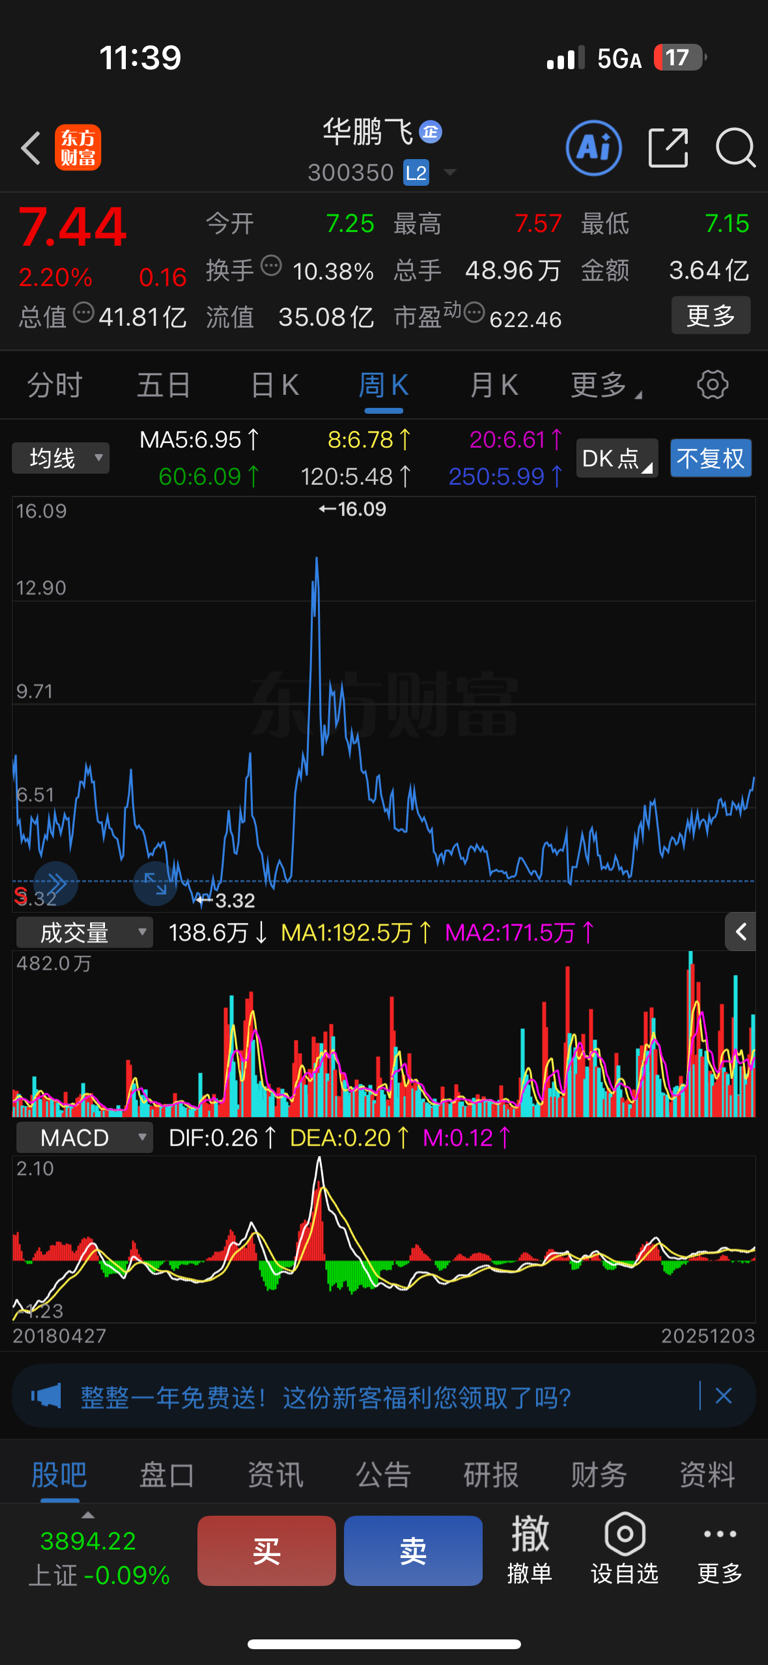This screenshot has height=1665, width=769.
Task: Tap the 3.32 low label on chart
Action: (226, 900)
